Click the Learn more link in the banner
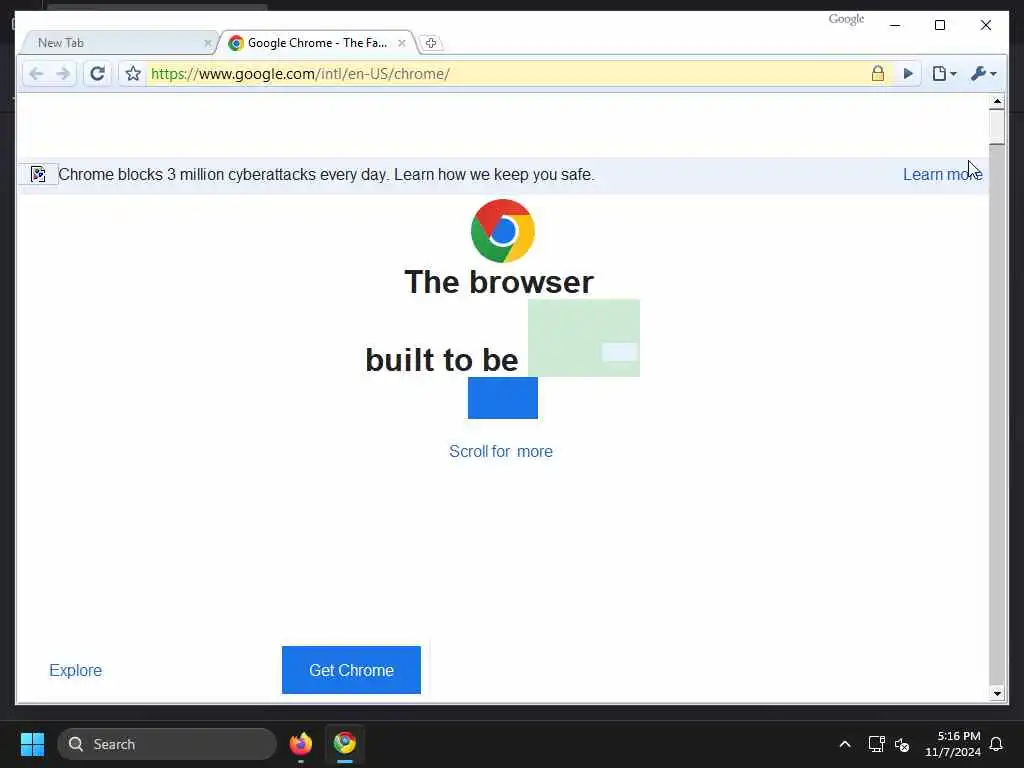1024x768 pixels. click(942, 174)
